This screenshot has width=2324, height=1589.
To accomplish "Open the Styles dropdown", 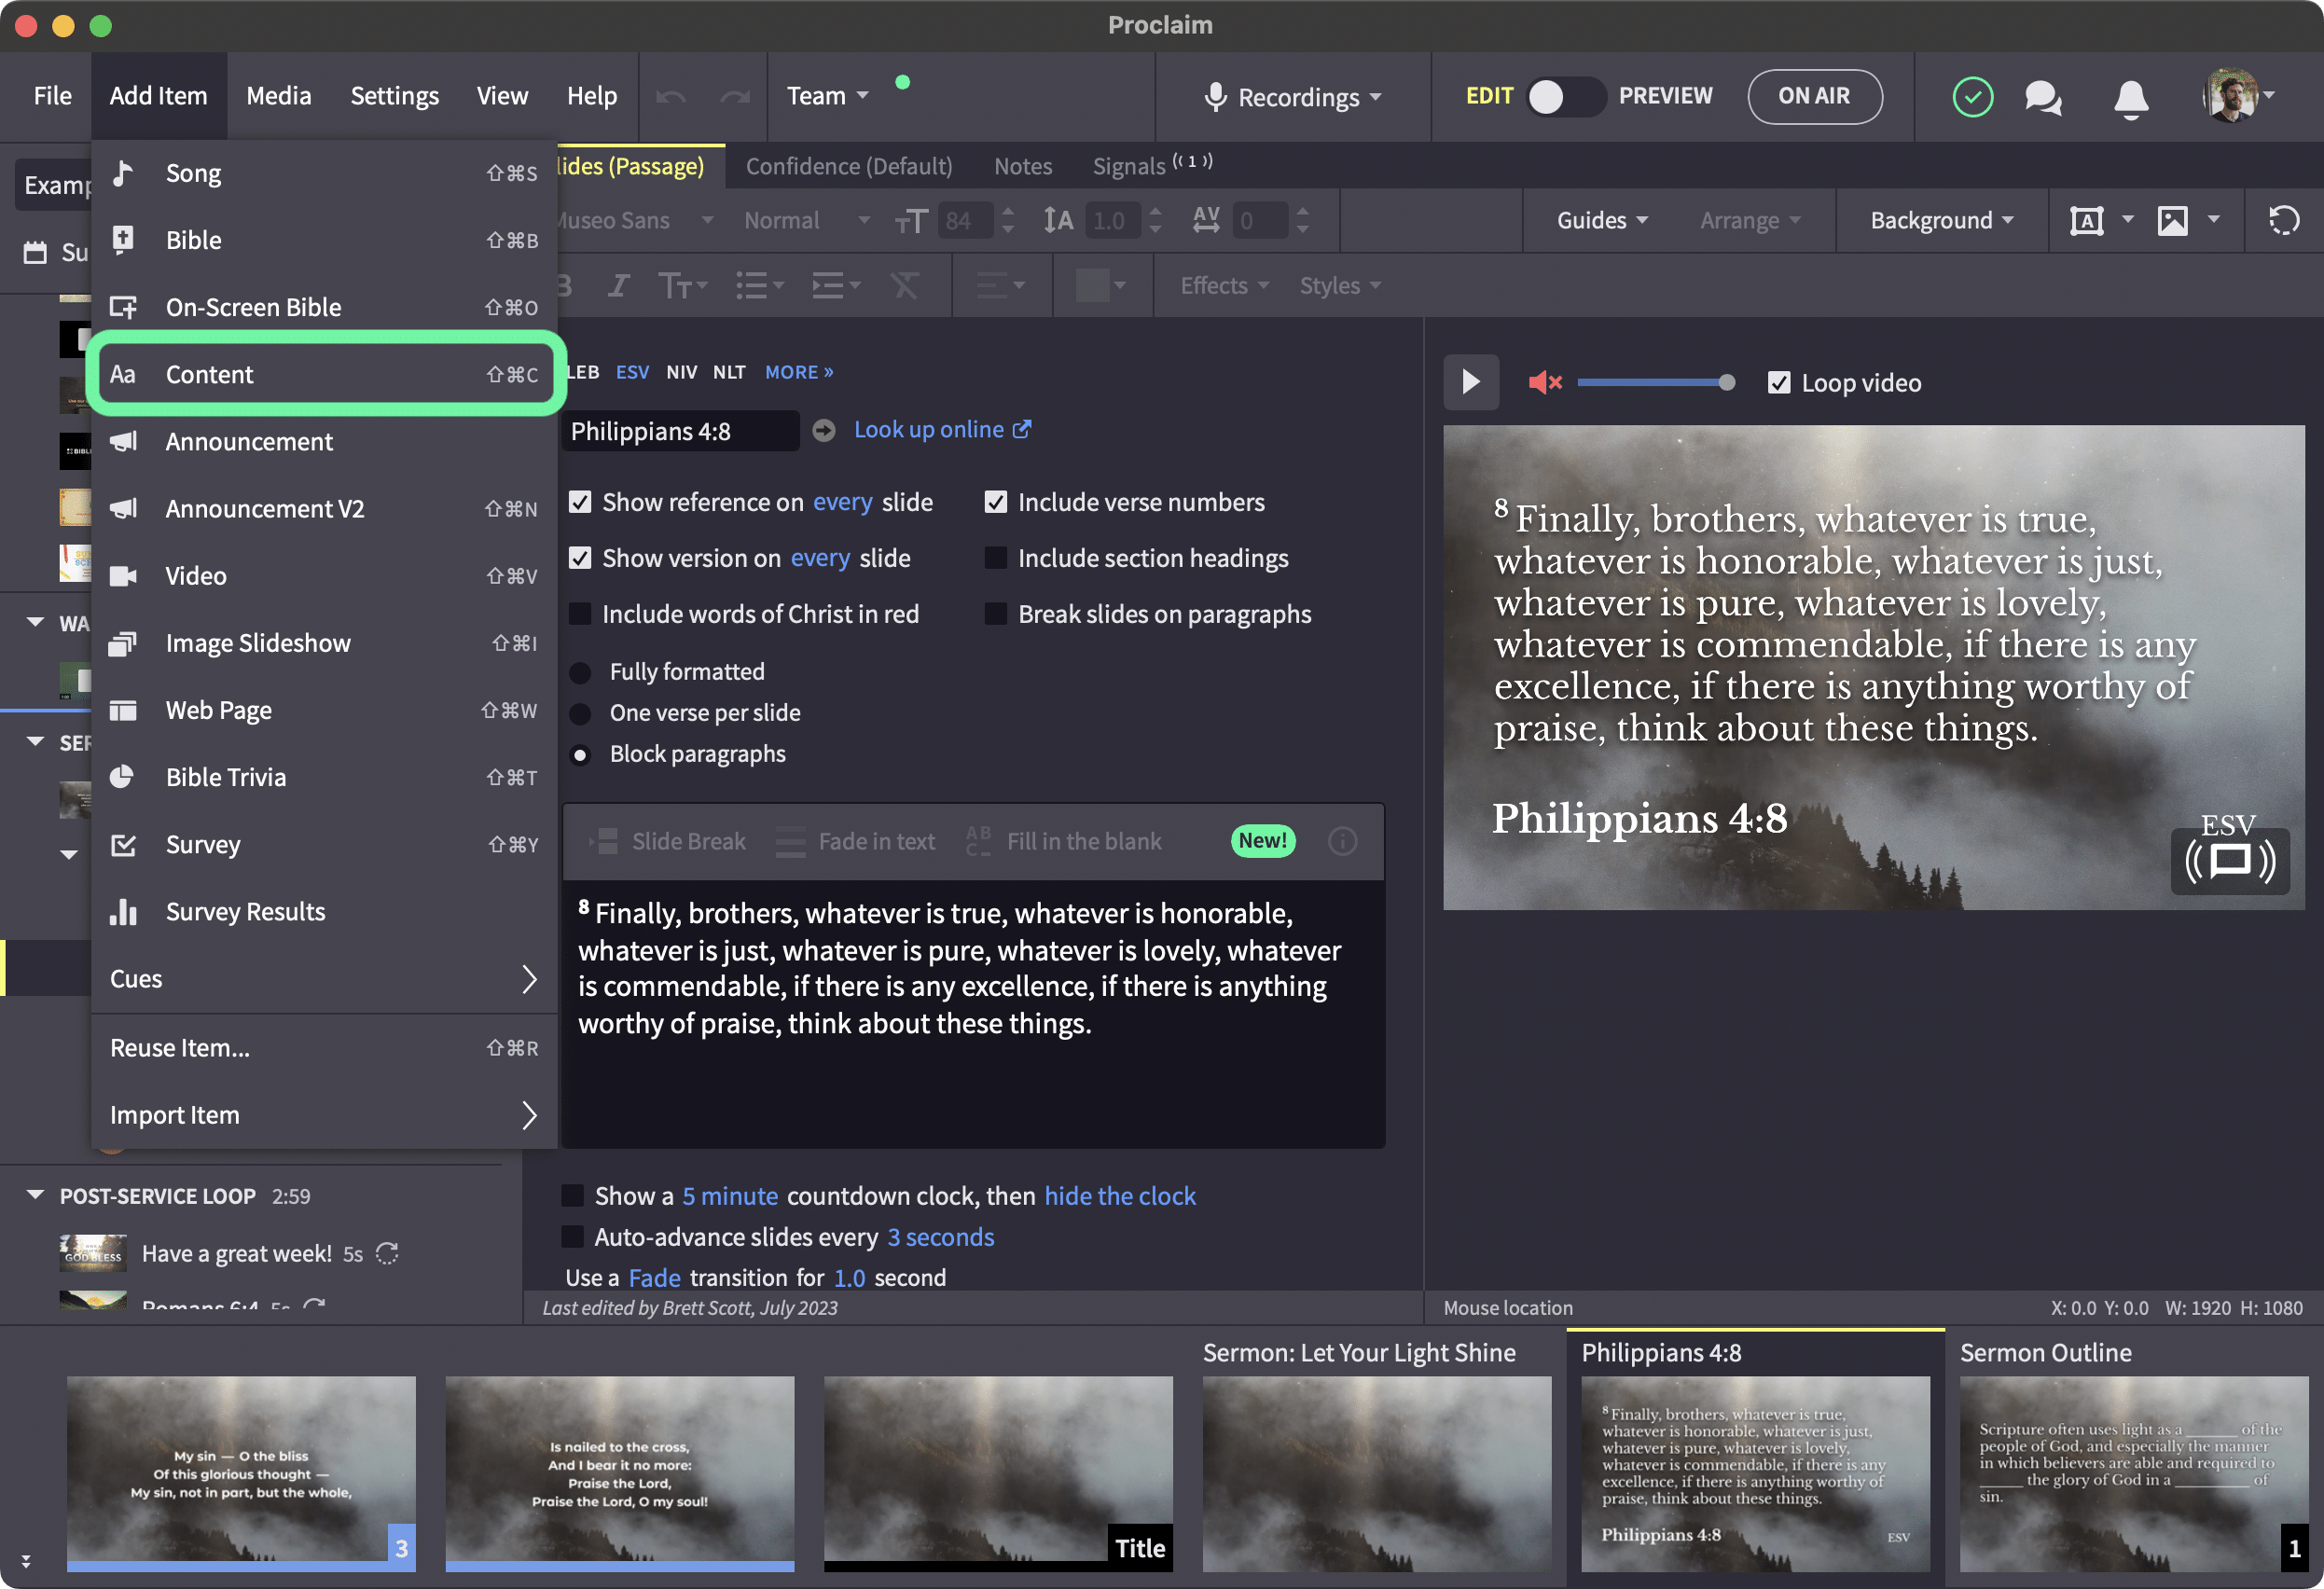I will click(1340, 286).
